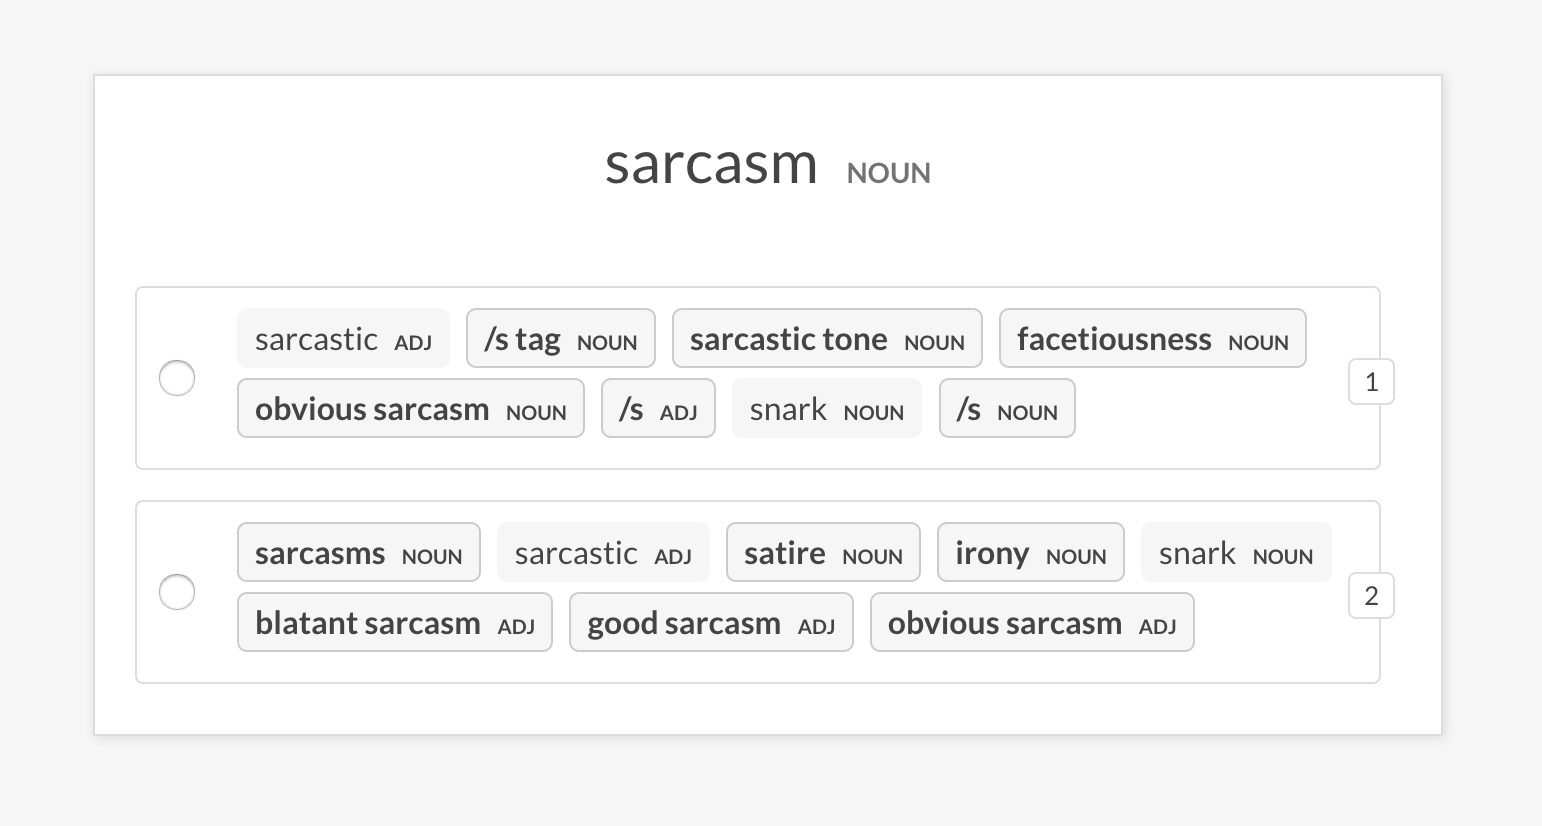Select the radio button for option 1

[x=177, y=378]
